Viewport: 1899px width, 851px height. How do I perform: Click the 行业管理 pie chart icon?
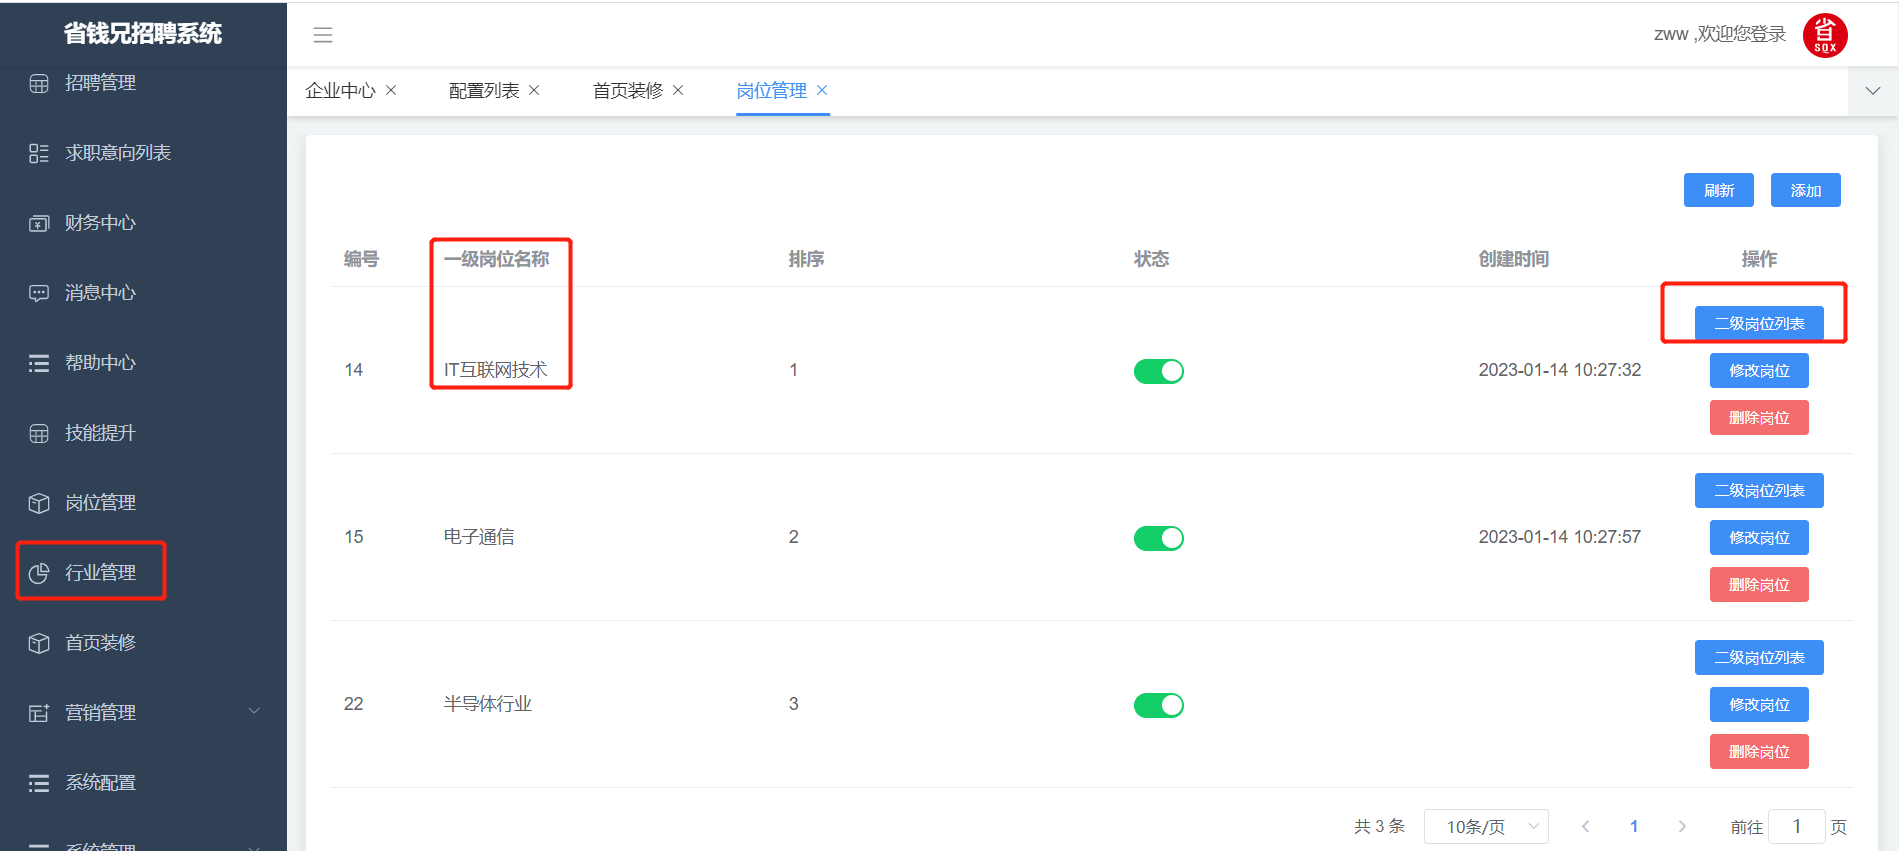39,573
